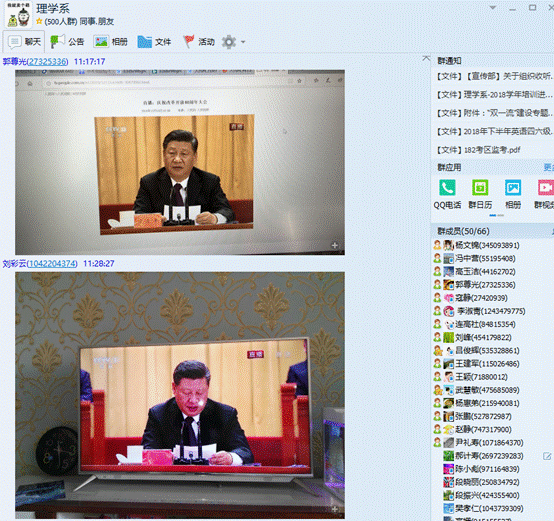The width and height of the screenshot is (554, 521).
Task: Click the plus icon on 刘彩云's image
Action: [335, 509]
